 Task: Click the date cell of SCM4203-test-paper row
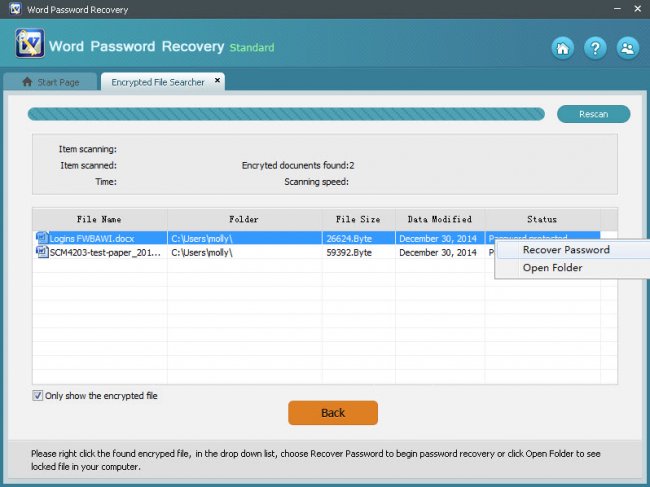point(438,252)
